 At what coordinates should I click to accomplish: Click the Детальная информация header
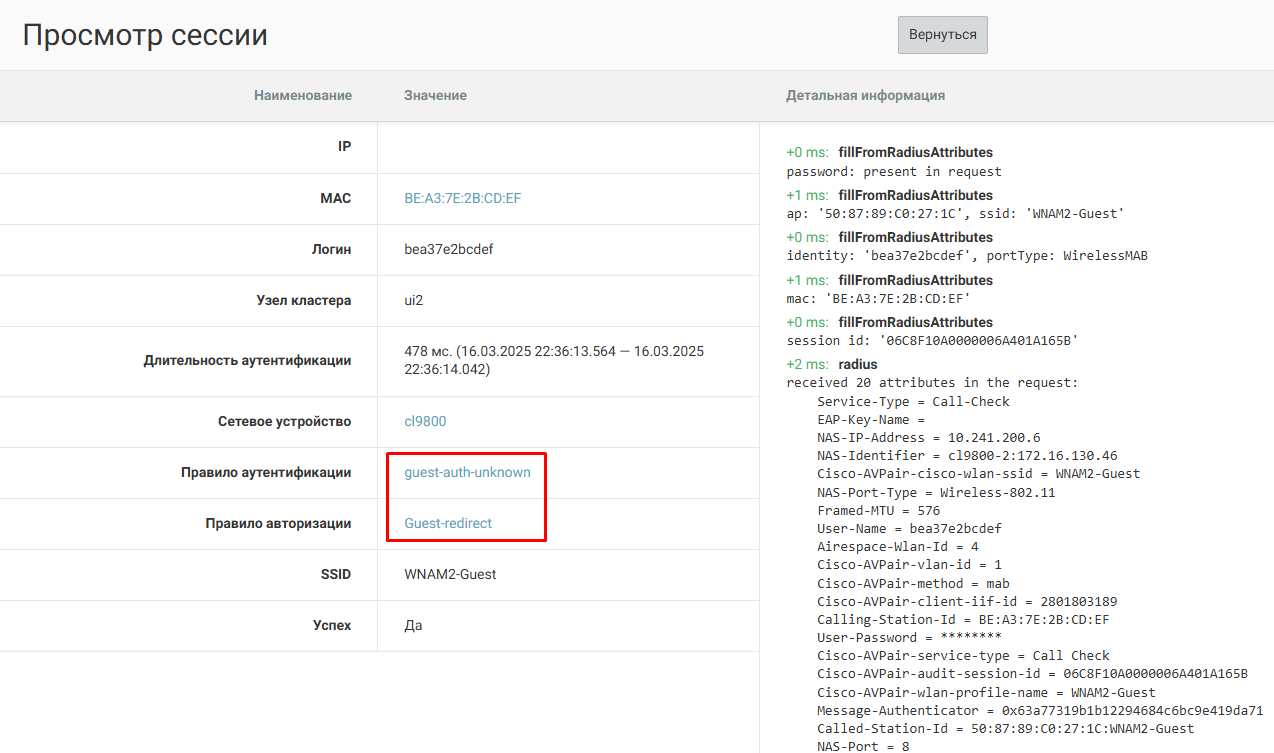(865, 95)
